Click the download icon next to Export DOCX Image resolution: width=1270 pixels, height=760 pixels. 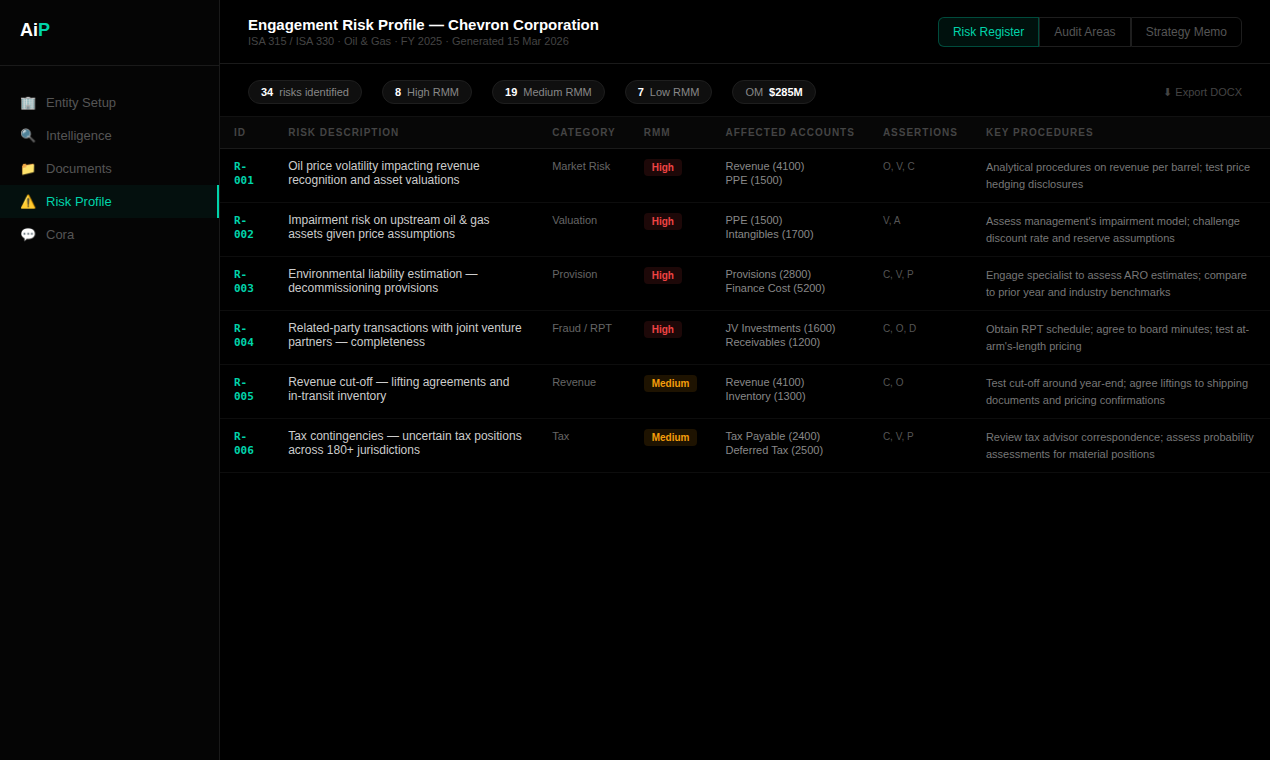coord(1166,92)
